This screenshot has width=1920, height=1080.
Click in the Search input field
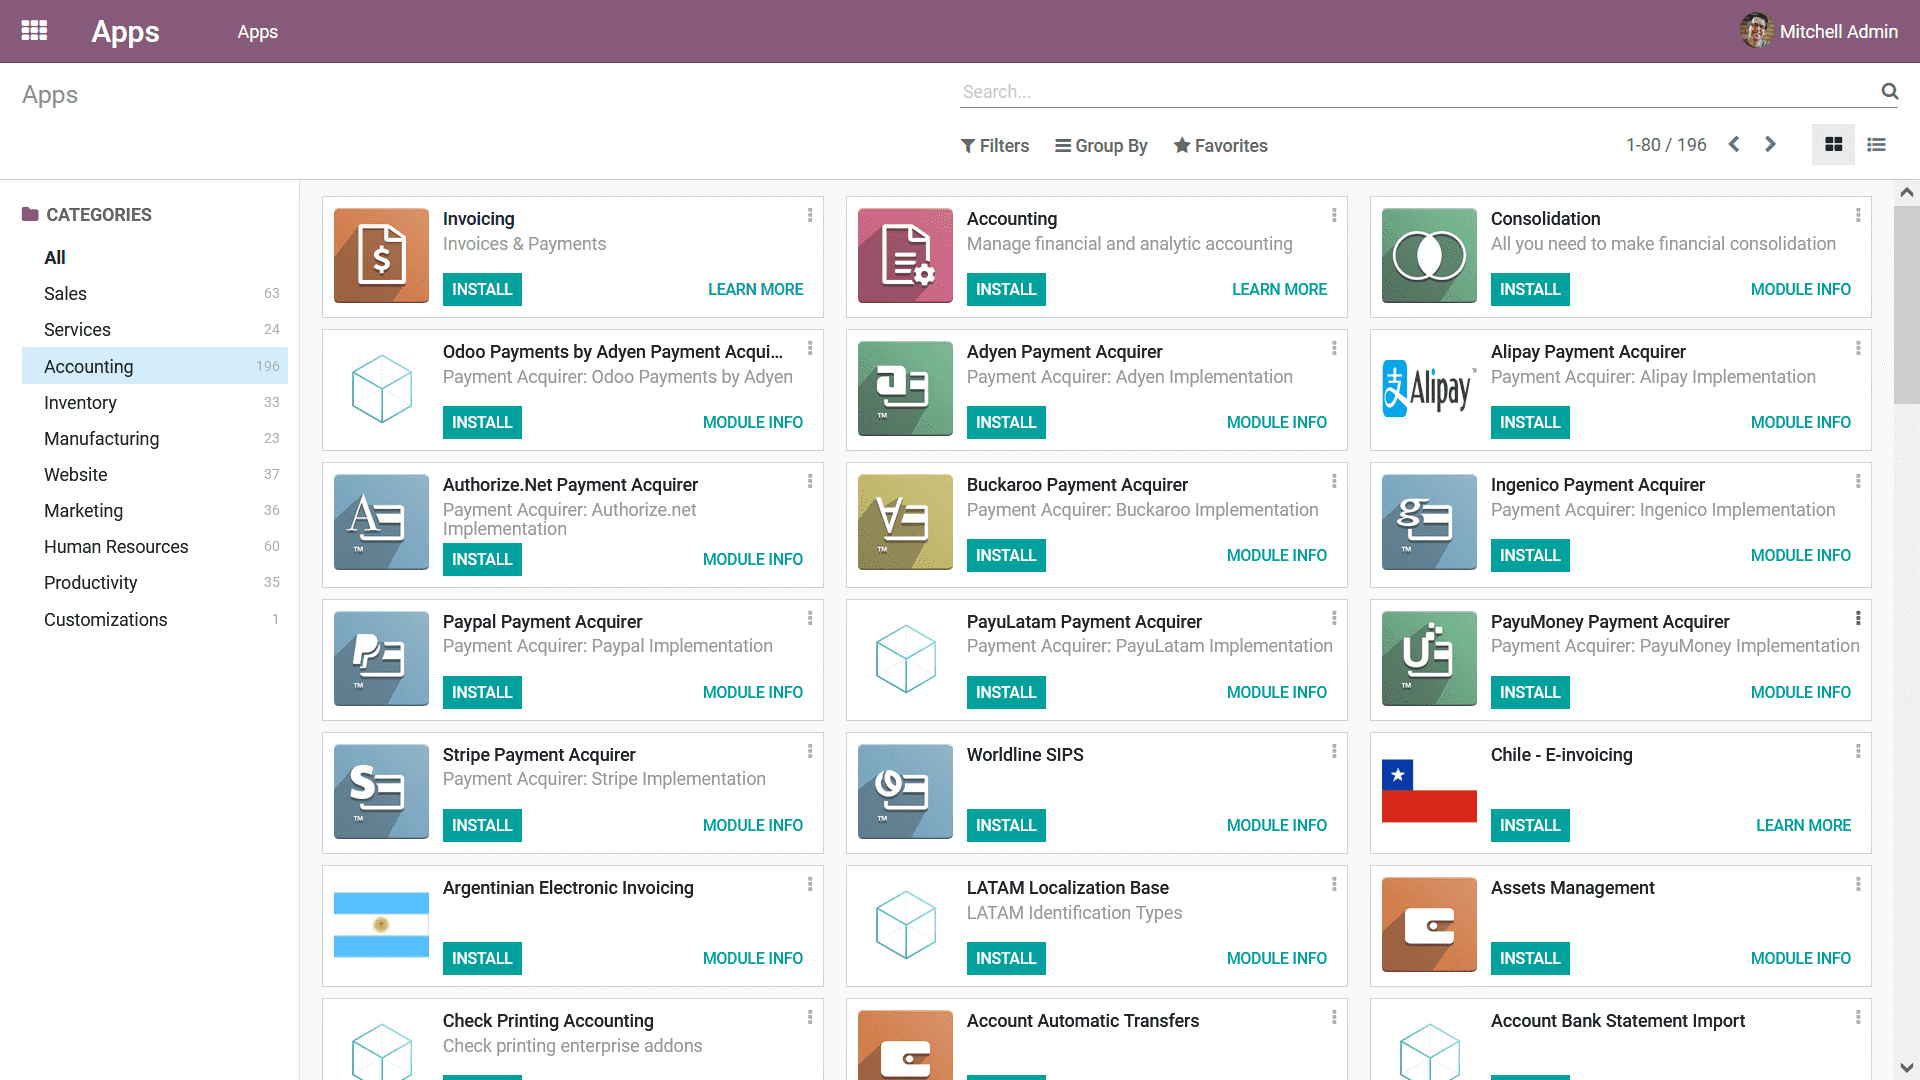point(1418,92)
